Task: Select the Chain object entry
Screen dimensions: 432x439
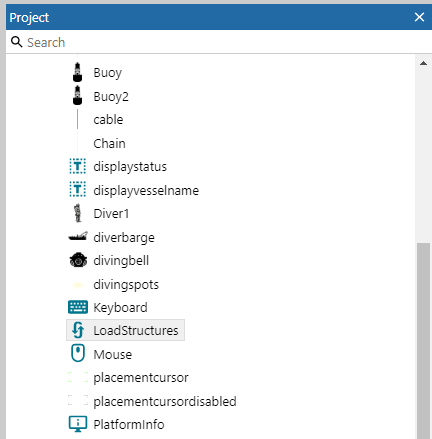Action: pyautogui.click(x=109, y=144)
